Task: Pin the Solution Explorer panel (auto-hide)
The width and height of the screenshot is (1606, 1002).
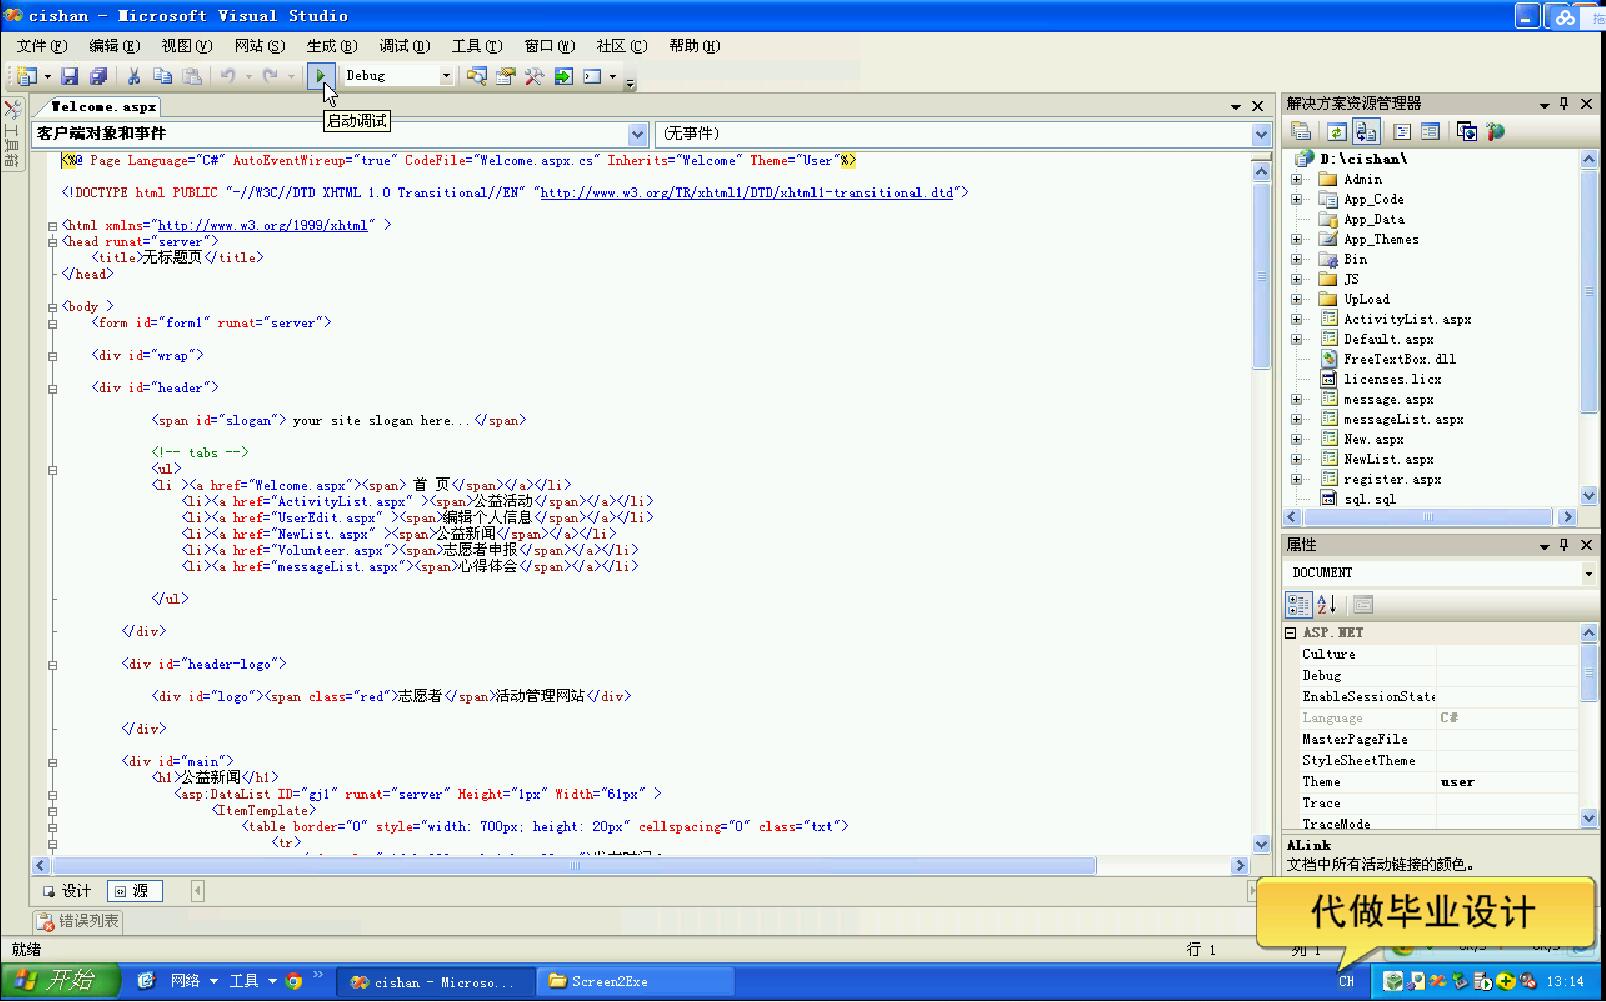Action: (x=1565, y=103)
